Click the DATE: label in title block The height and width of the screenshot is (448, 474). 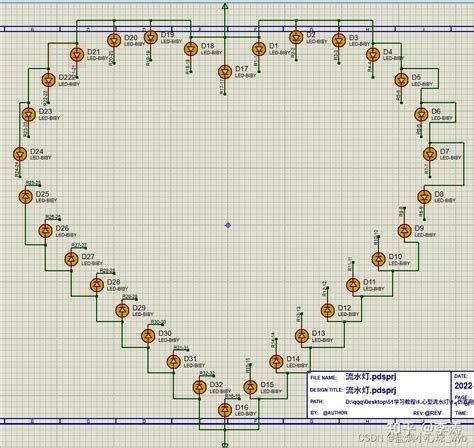[461, 376]
